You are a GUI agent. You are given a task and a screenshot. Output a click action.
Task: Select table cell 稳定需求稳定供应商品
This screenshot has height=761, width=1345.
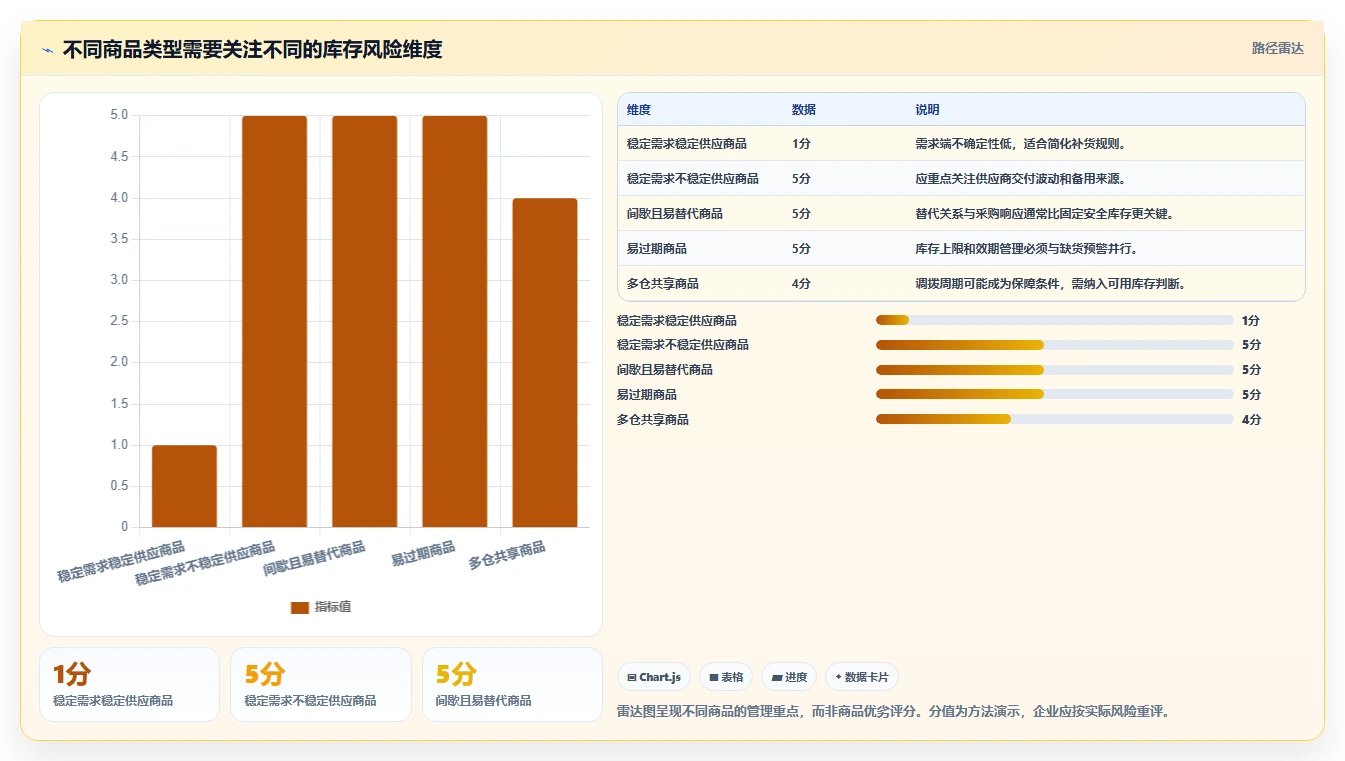pyautogui.click(x=687, y=144)
